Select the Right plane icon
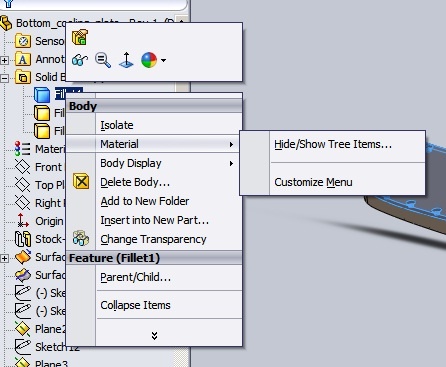This screenshot has width=446, height=367. pos(23,203)
